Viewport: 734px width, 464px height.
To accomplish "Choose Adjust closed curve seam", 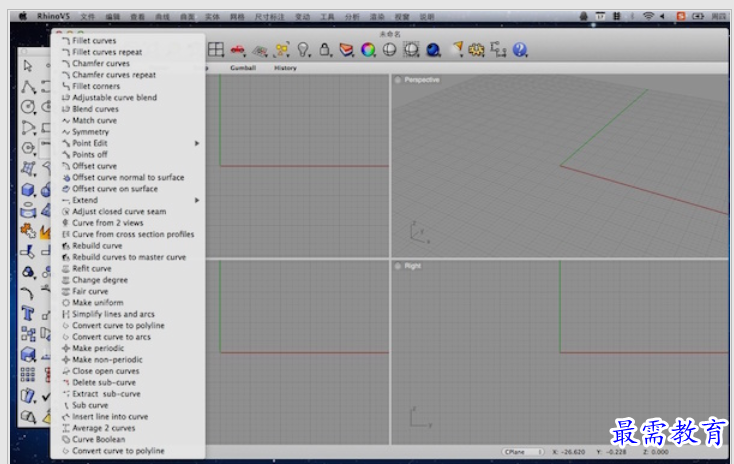I will [119, 212].
